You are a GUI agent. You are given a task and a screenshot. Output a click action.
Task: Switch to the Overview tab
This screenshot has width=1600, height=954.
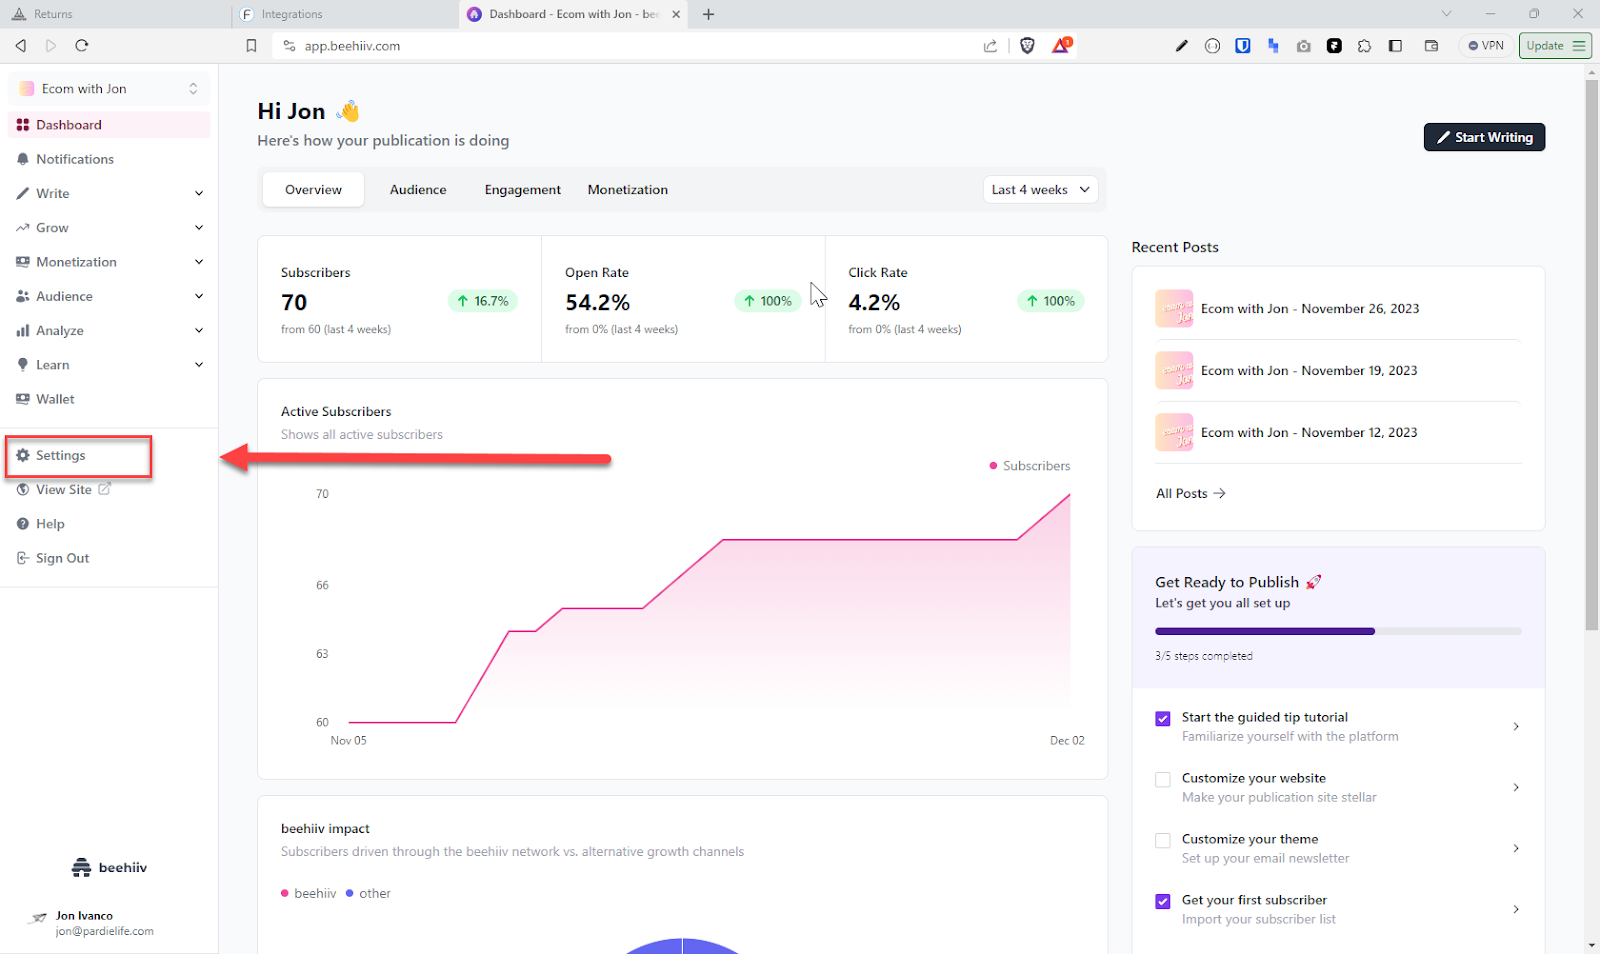pos(313,190)
